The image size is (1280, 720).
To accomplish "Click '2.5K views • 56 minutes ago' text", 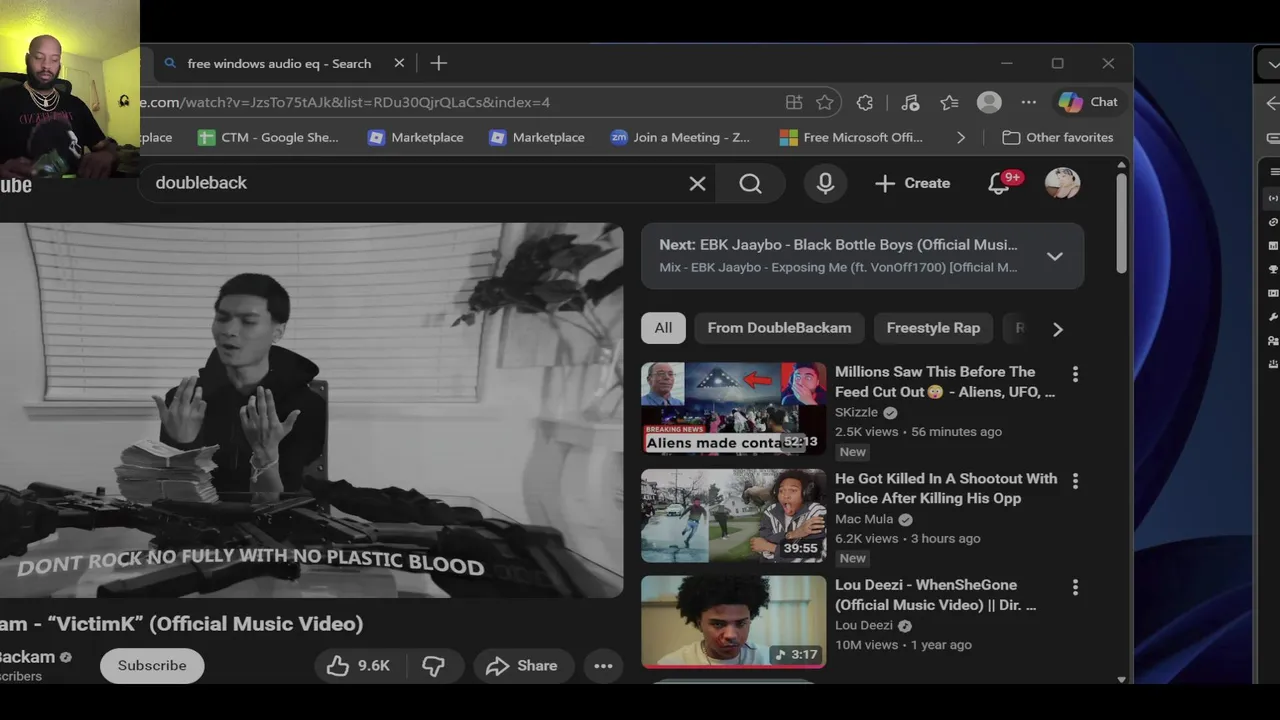I will pyautogui.click(x=918, y=432).
